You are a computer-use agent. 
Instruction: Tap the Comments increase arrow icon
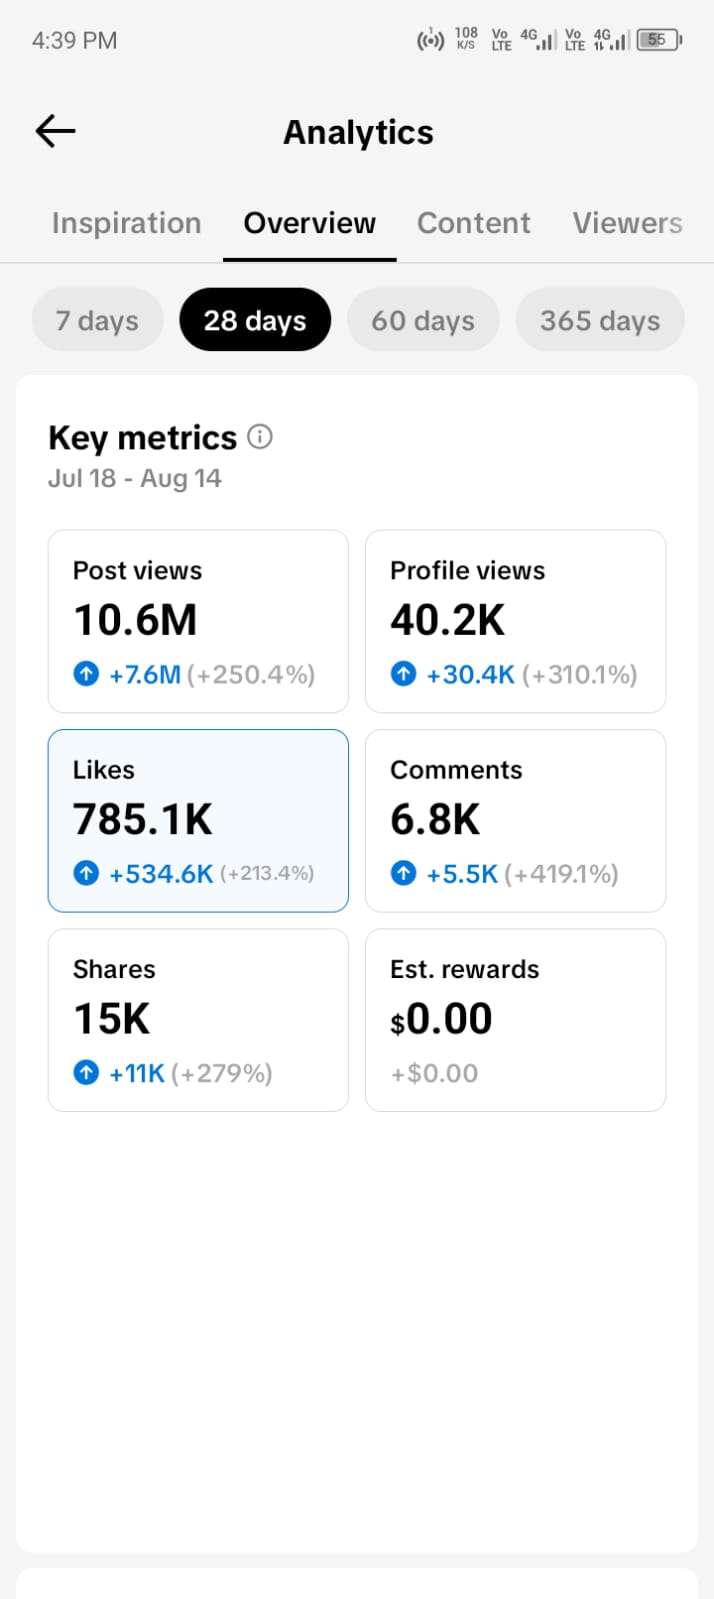point(404,873)
